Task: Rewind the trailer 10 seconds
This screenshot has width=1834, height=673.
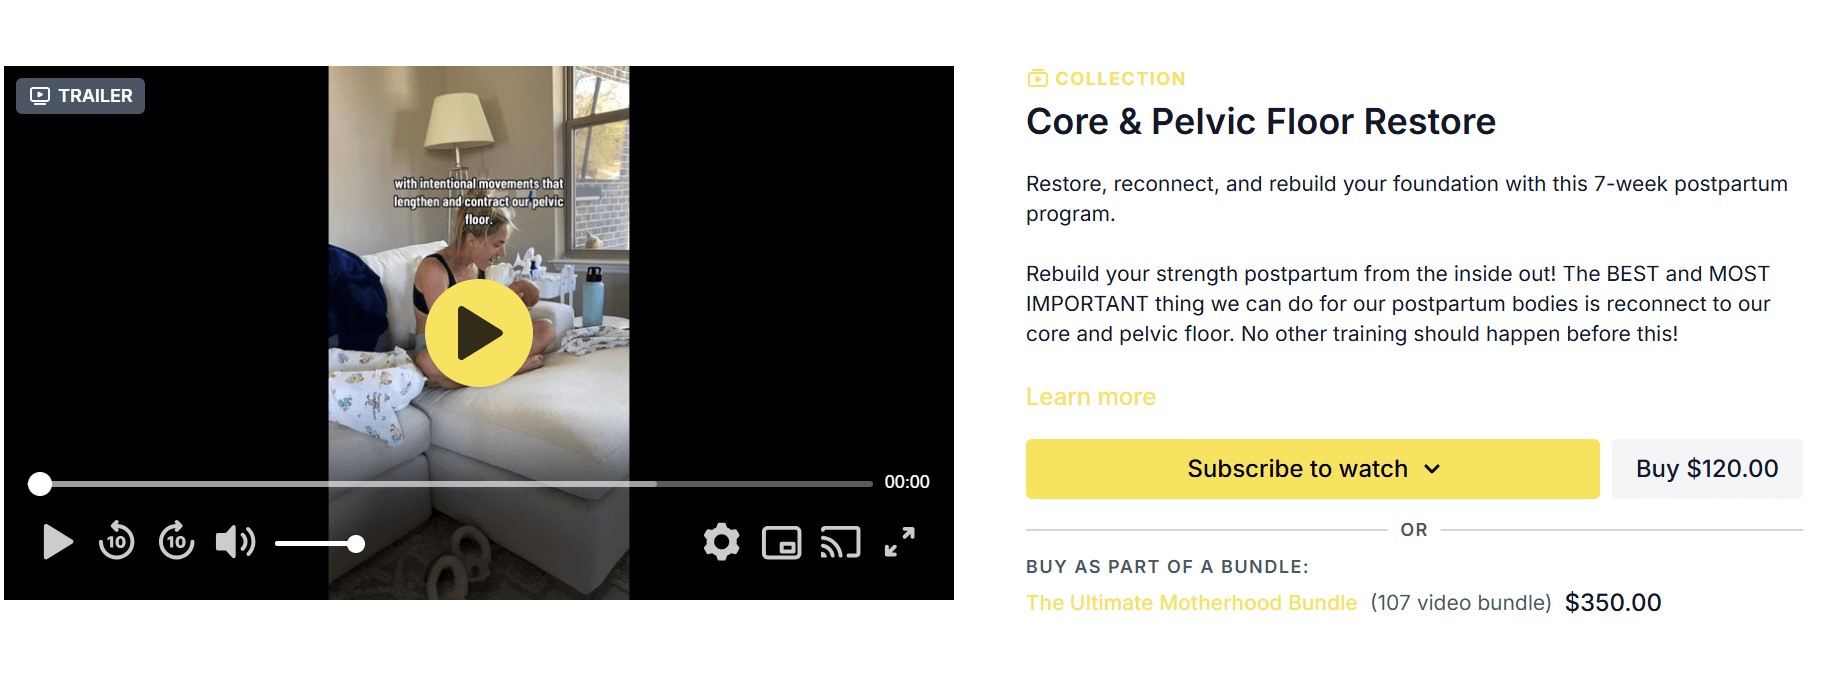Action: 117,542
